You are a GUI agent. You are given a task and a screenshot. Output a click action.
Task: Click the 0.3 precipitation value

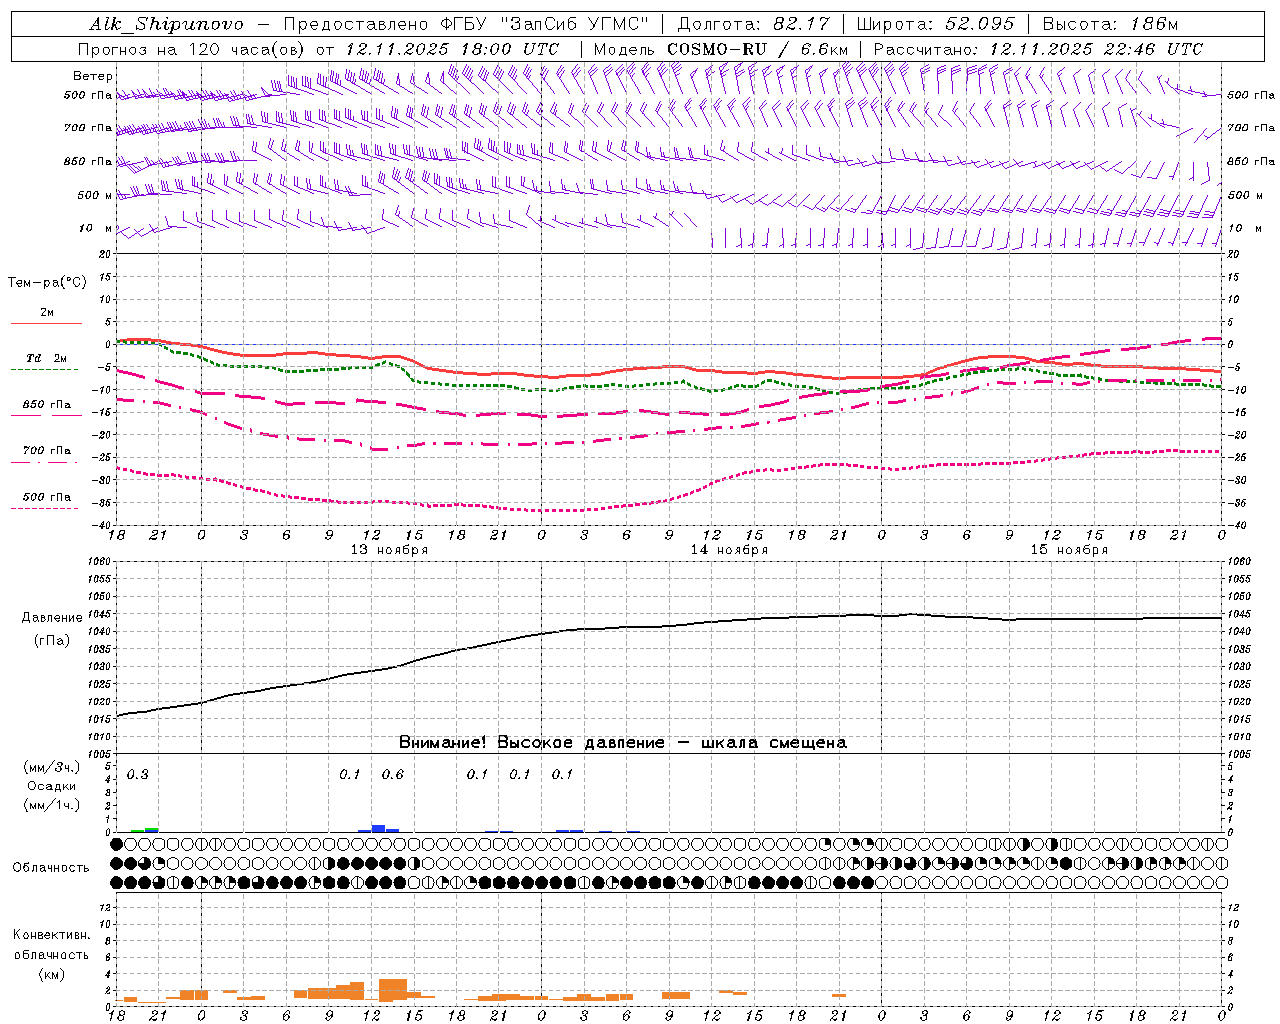[x=138, y=775]
